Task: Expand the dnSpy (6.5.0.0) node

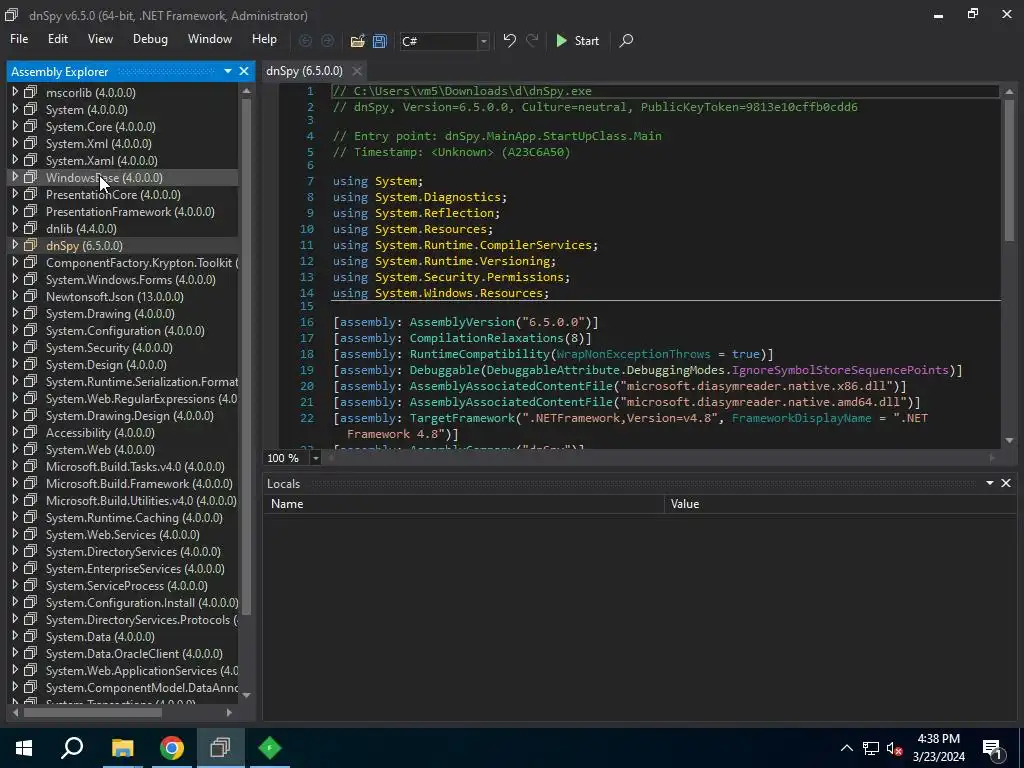Action: (15, 245)
